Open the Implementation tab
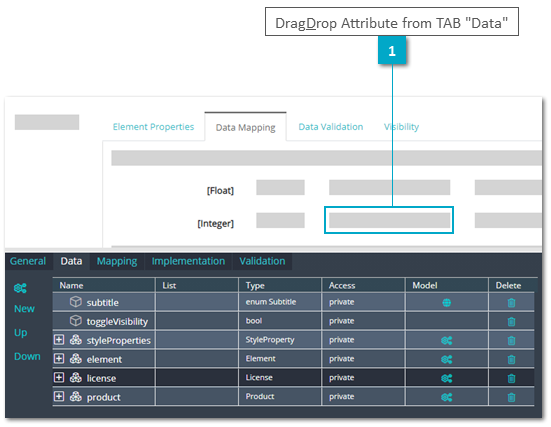The width and height of the screenshot is (551, 427). (x=188, y=261)
